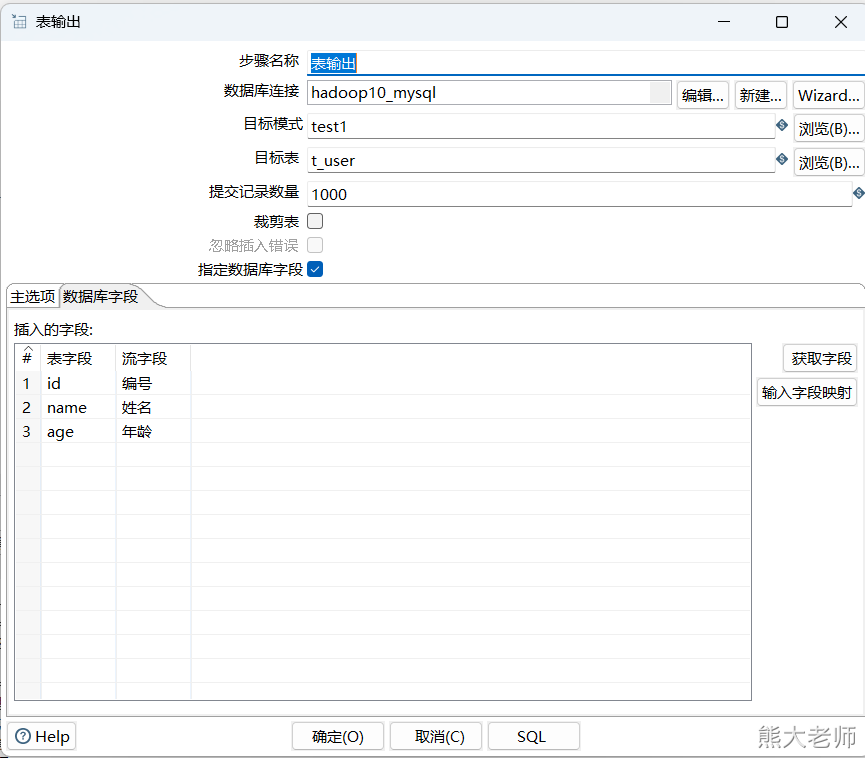Uncheck the 指定数据库字段 checkbox
Viewport: 865px width, 758px height.
pyautogui.click(x=315, y=269)
